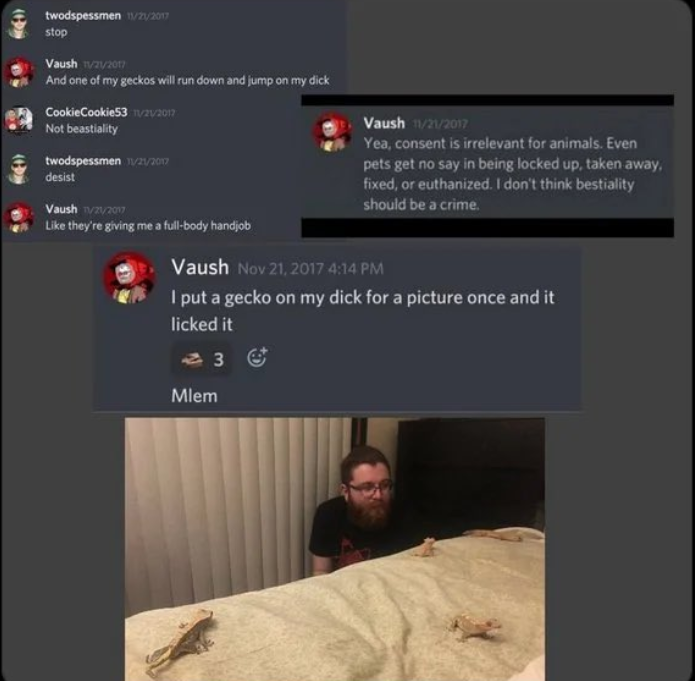Click twodspessmen username above "stop"

coord(83,16)
